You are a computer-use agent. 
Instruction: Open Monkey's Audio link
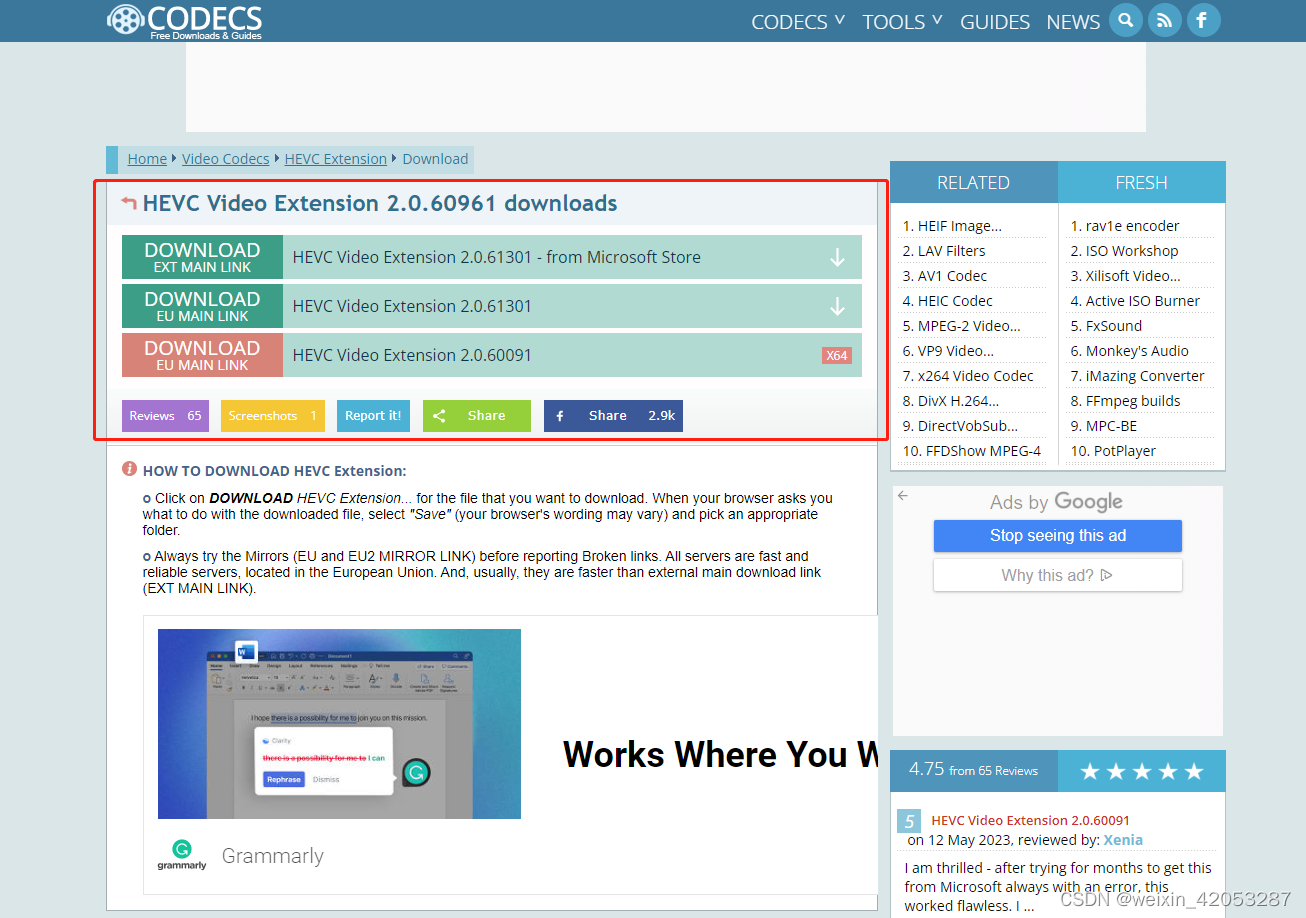[1137, 351]
